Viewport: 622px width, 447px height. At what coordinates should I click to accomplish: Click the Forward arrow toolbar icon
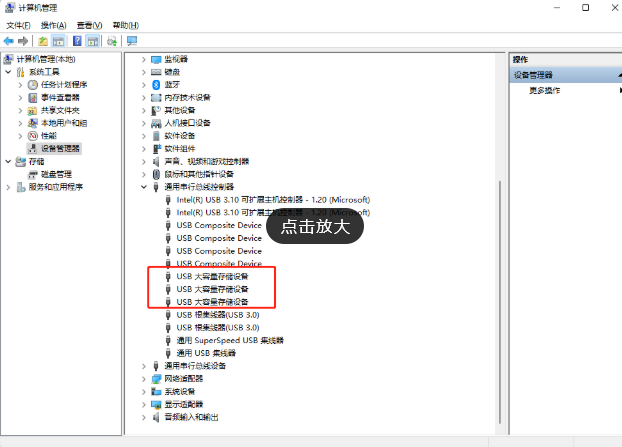click(x=22, y=41)
